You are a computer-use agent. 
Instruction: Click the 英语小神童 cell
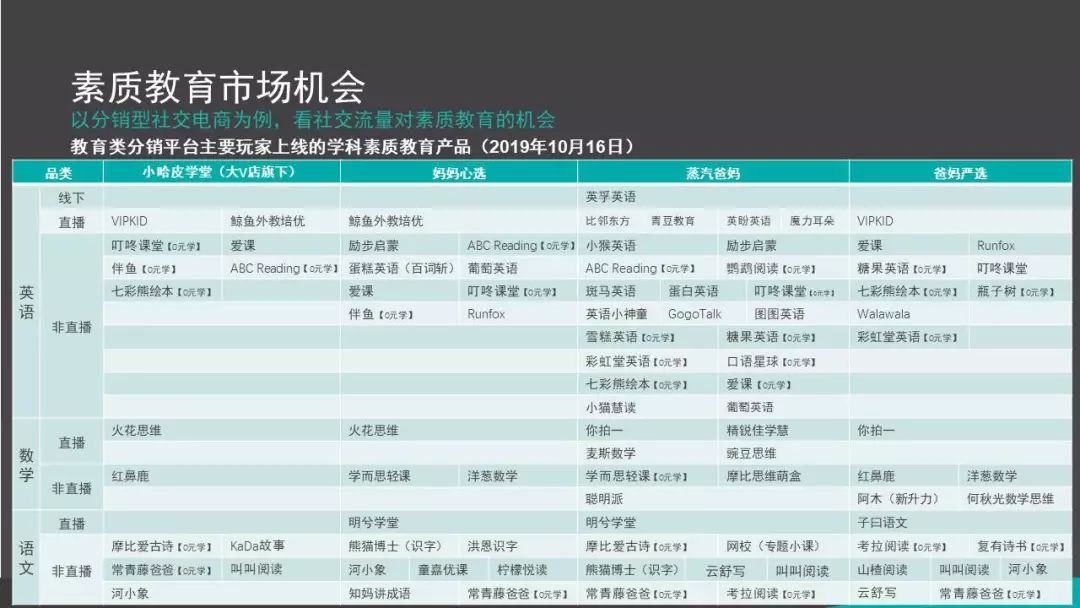616,314
